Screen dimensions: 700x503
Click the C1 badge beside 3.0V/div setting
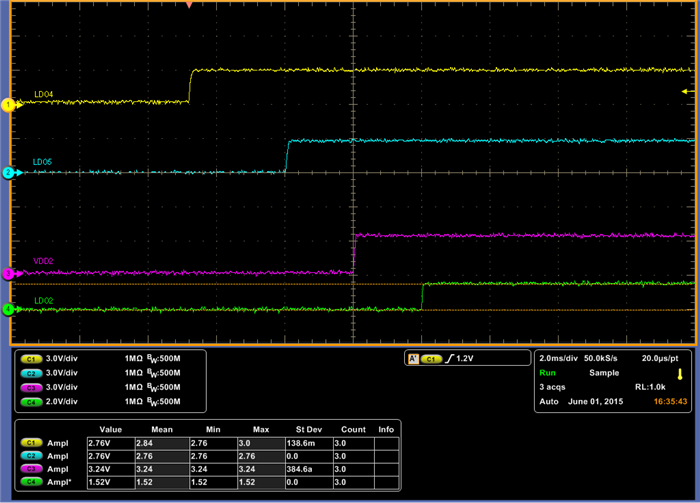33,358
